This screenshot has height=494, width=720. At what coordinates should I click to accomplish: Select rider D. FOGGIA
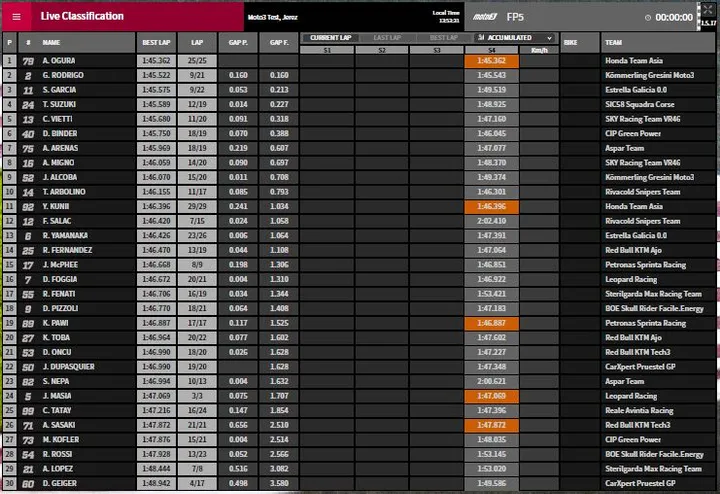coord(60,280)
